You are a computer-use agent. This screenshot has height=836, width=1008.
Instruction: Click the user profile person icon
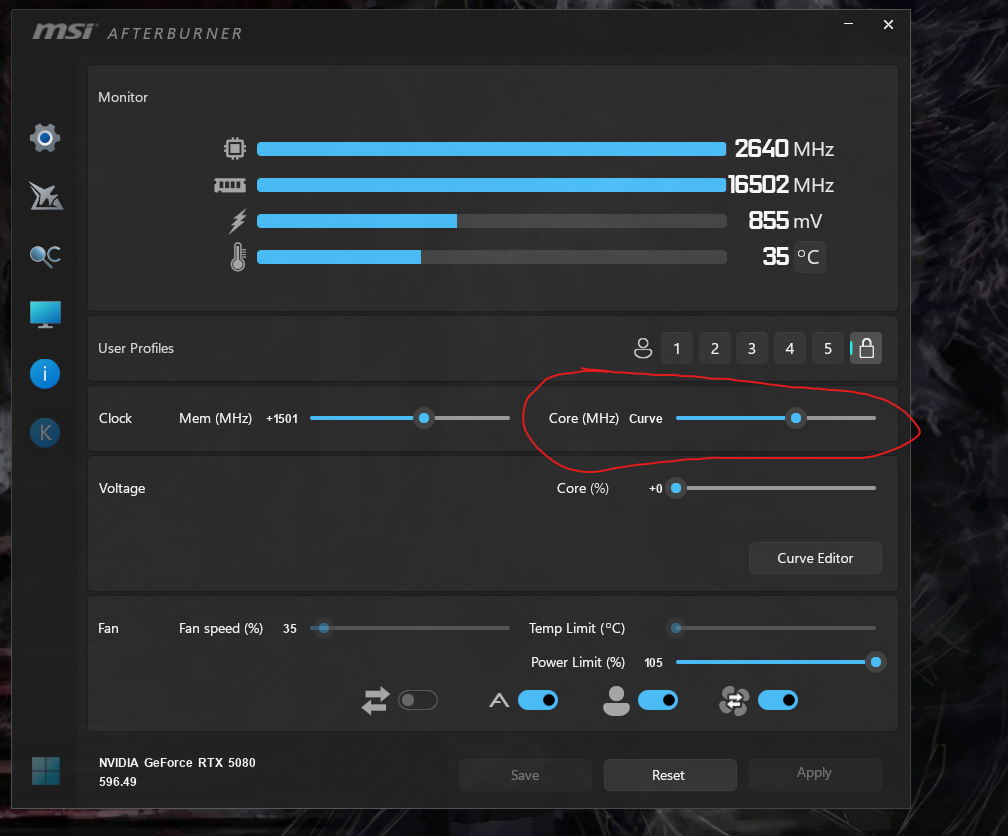coord(642,348)
